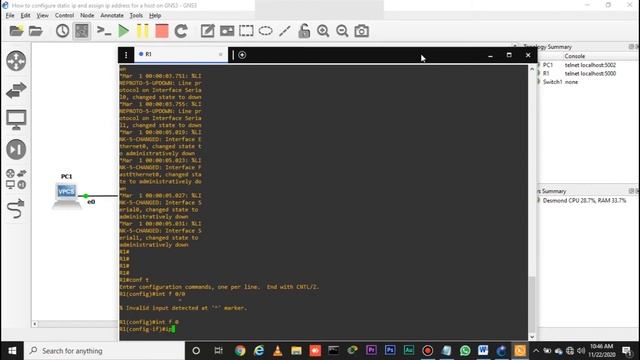Take a screenshot with camera icon
This screenshot has height=360, width=640.
[361, 31]
